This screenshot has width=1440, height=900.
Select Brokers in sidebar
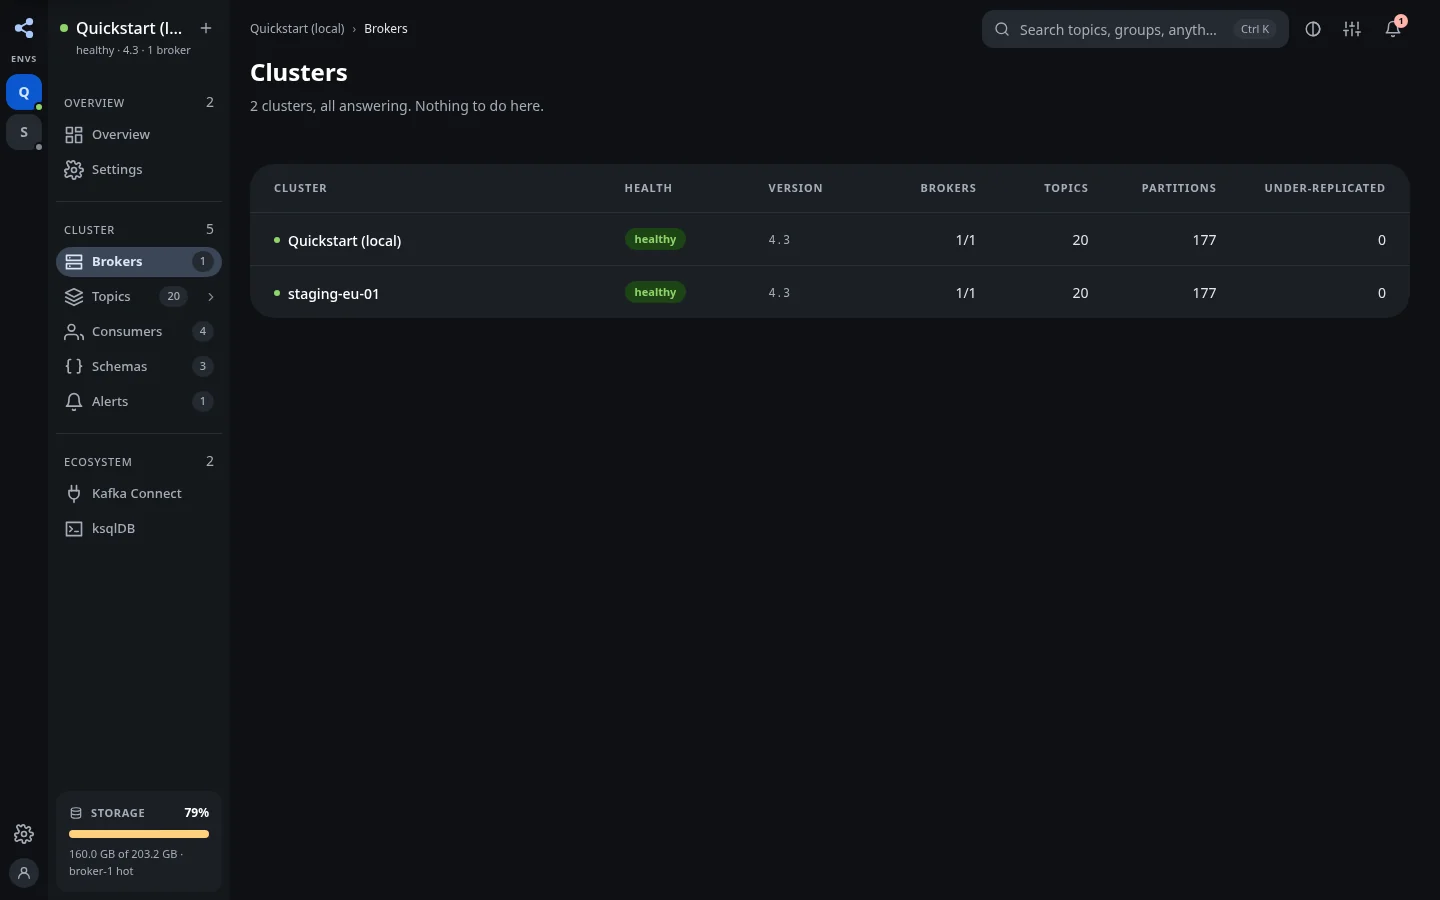pyautogui.click(x=139, y=261)
